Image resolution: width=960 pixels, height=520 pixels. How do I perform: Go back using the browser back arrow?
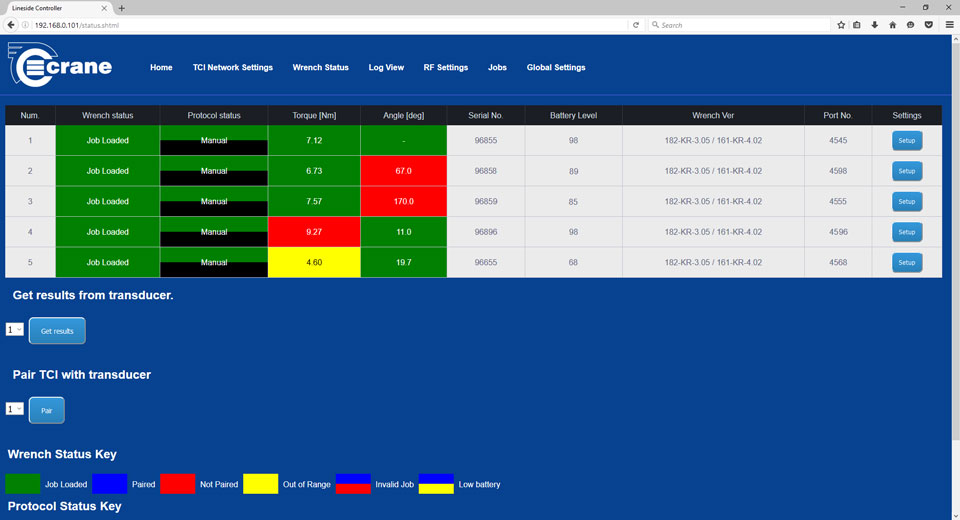[12, 25]
